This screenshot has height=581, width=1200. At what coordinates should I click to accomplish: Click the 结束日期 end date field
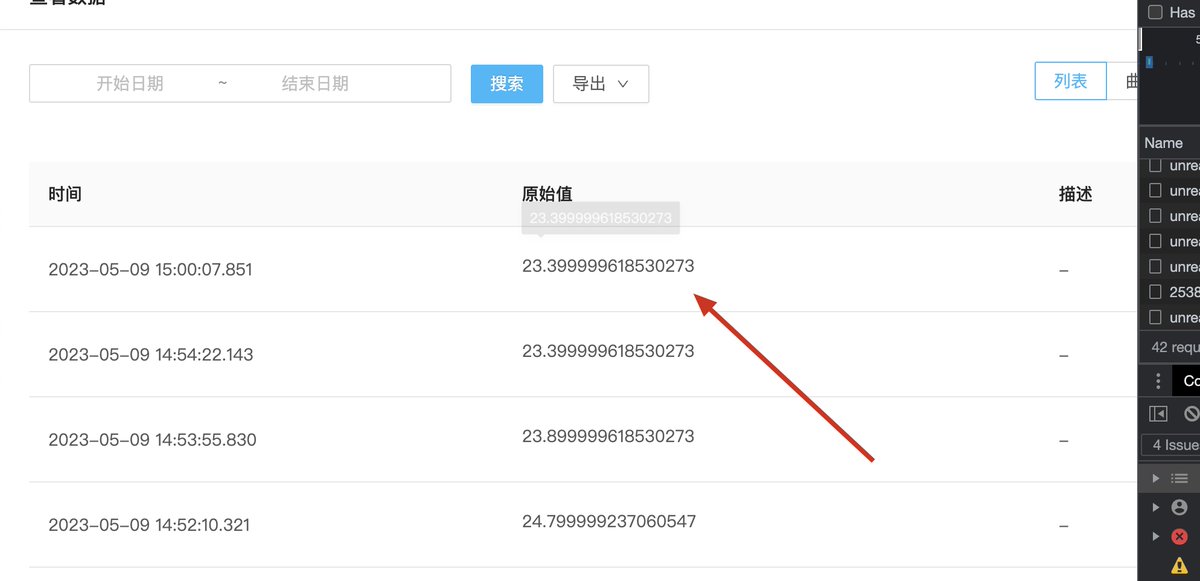point(315,84)
